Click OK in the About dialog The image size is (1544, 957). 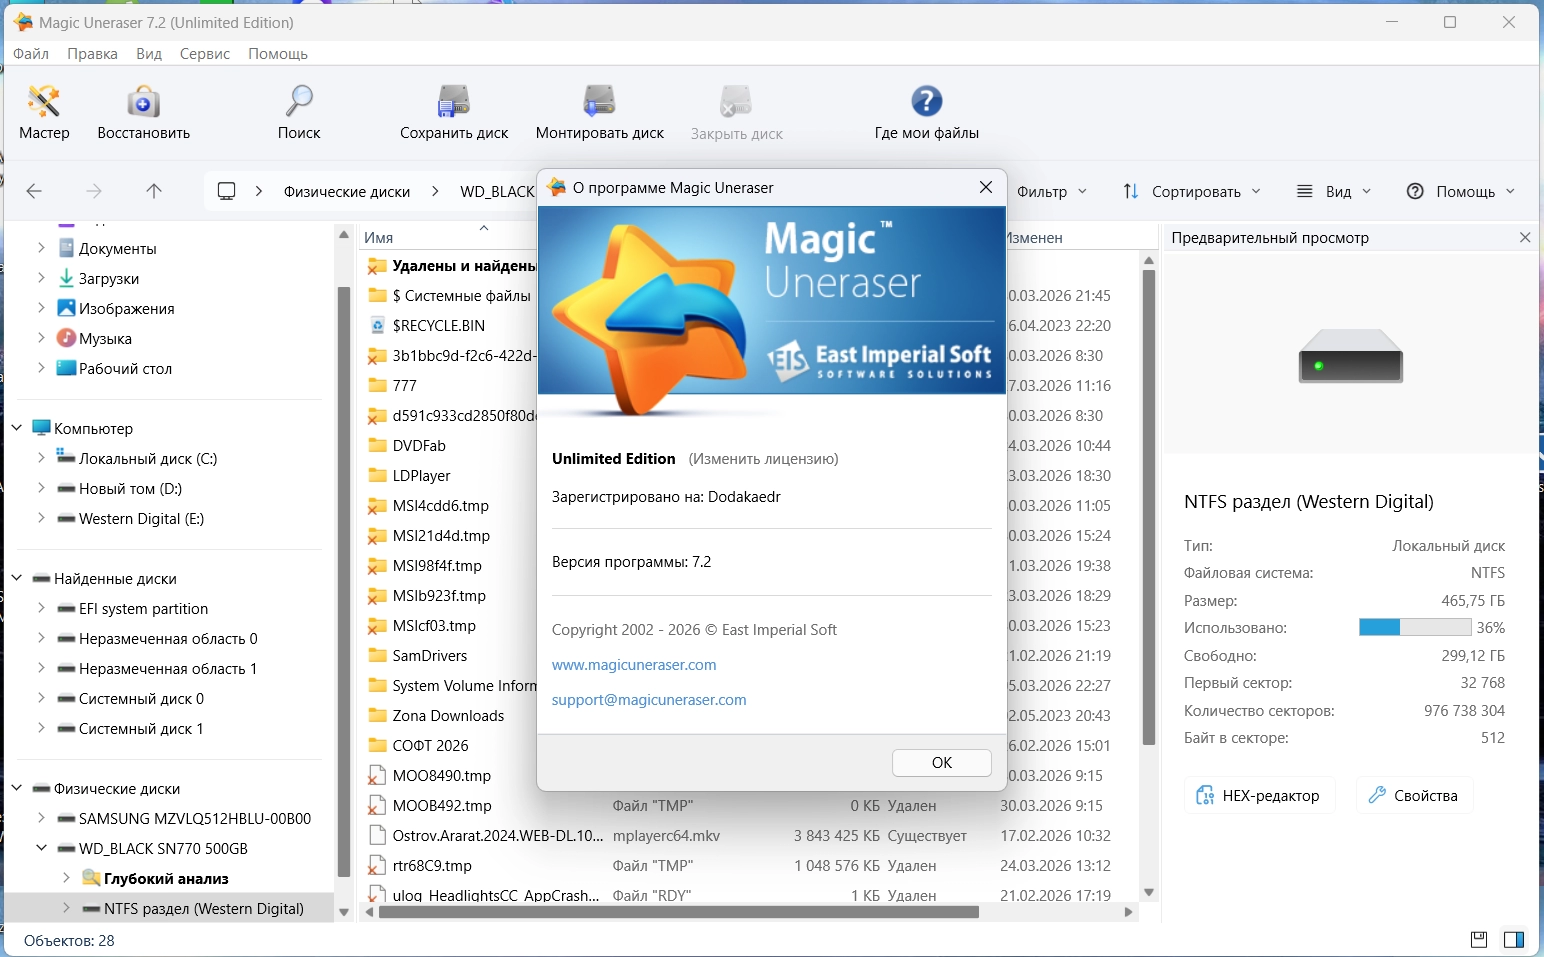(941, 763)
